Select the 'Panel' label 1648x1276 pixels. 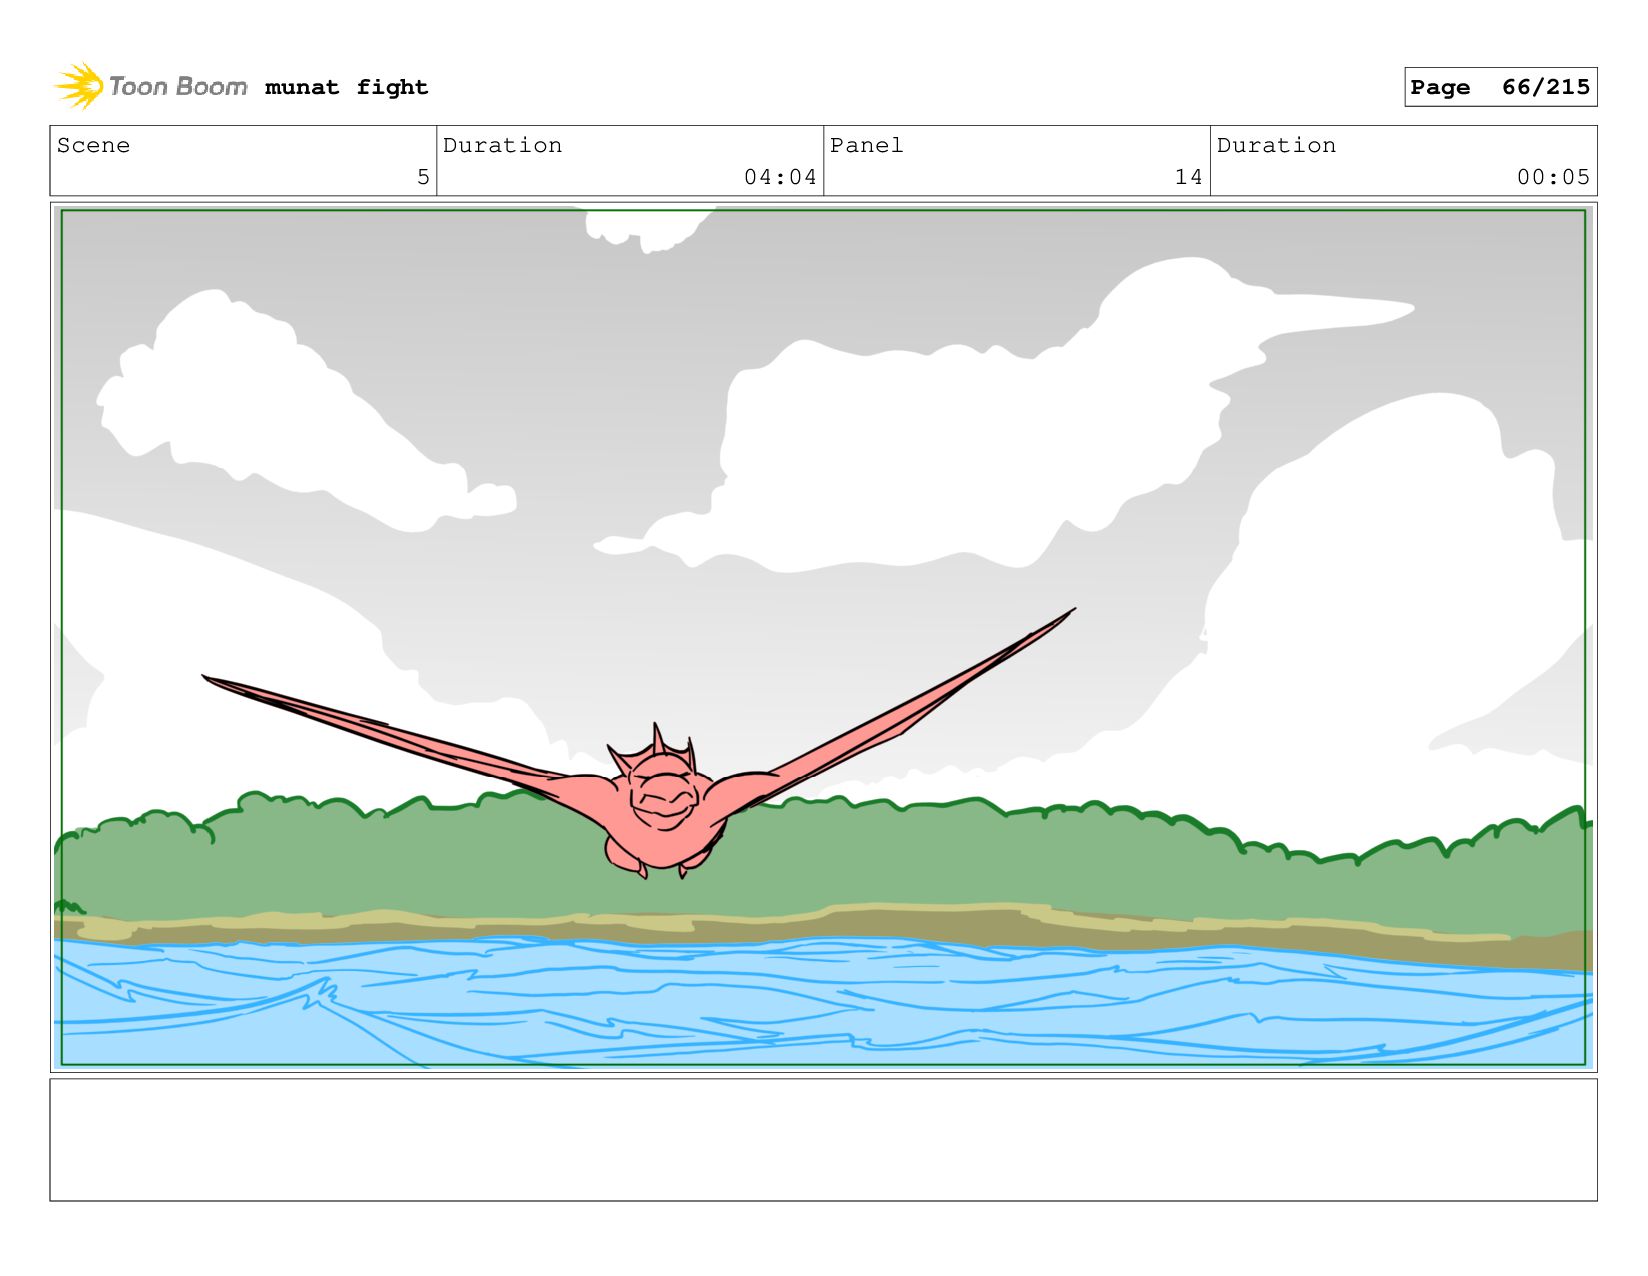(866, 145)
